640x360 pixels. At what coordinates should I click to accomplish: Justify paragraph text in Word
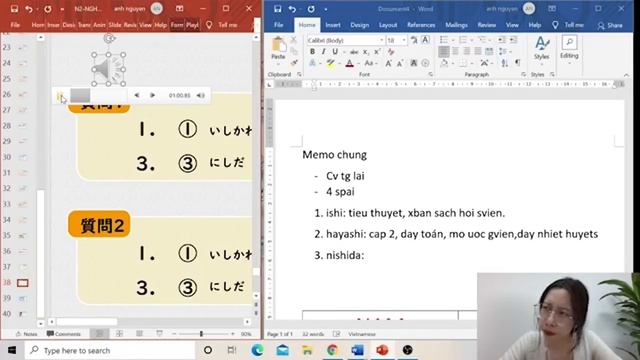478,52
